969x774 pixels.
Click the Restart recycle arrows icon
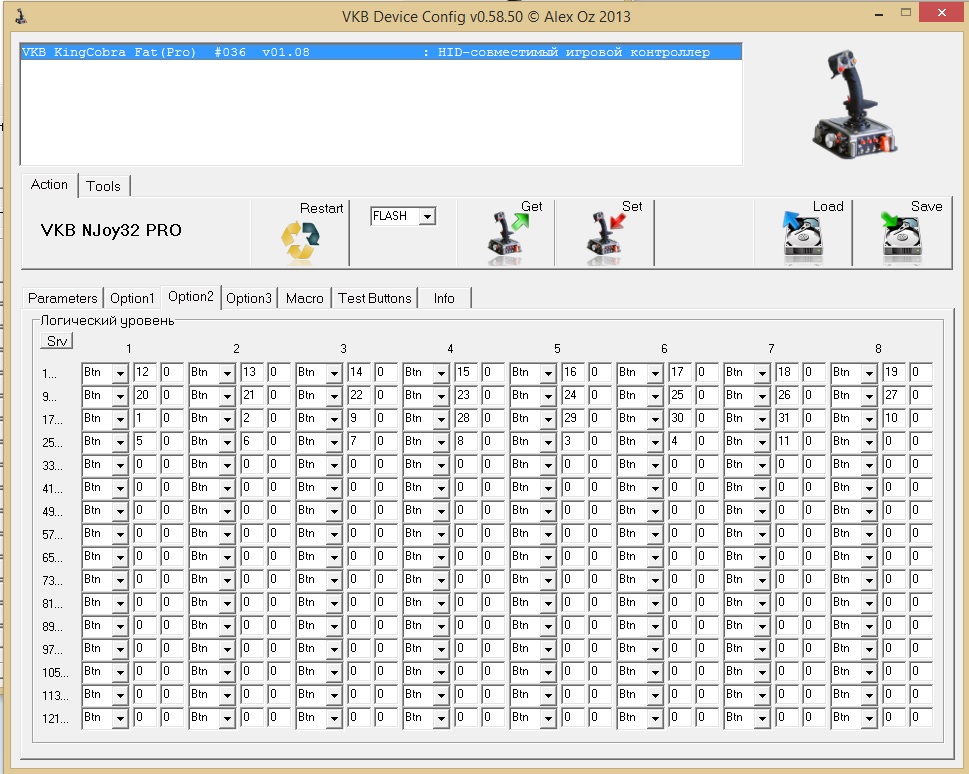(300, 242)
